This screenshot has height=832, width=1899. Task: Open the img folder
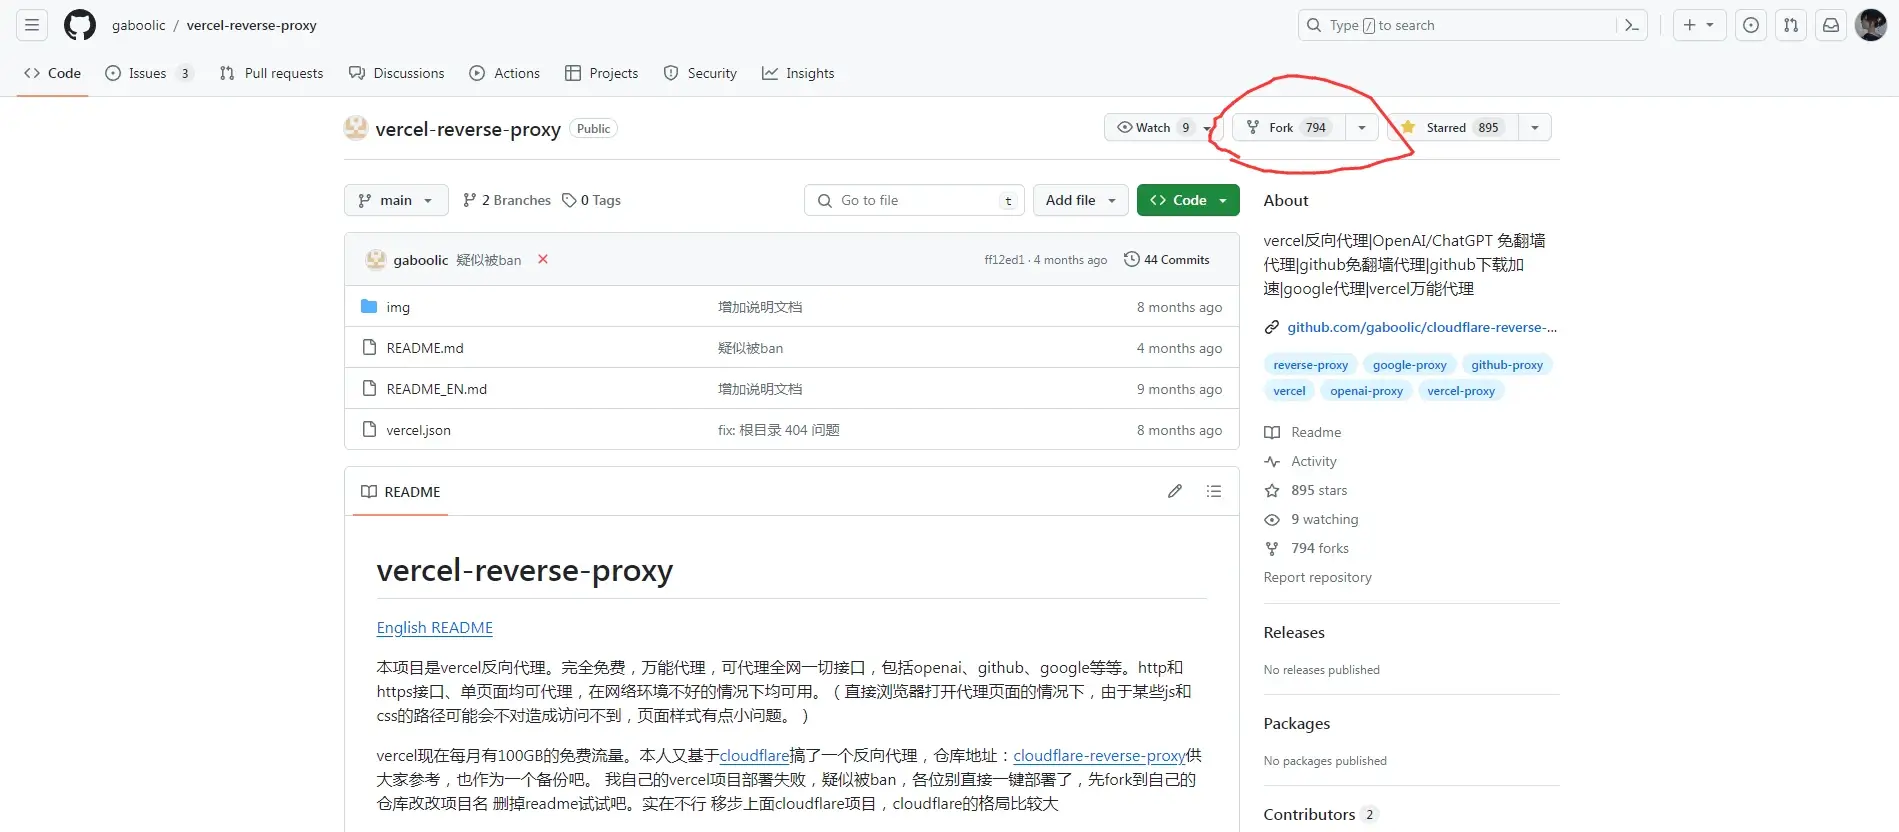[398, 307]
